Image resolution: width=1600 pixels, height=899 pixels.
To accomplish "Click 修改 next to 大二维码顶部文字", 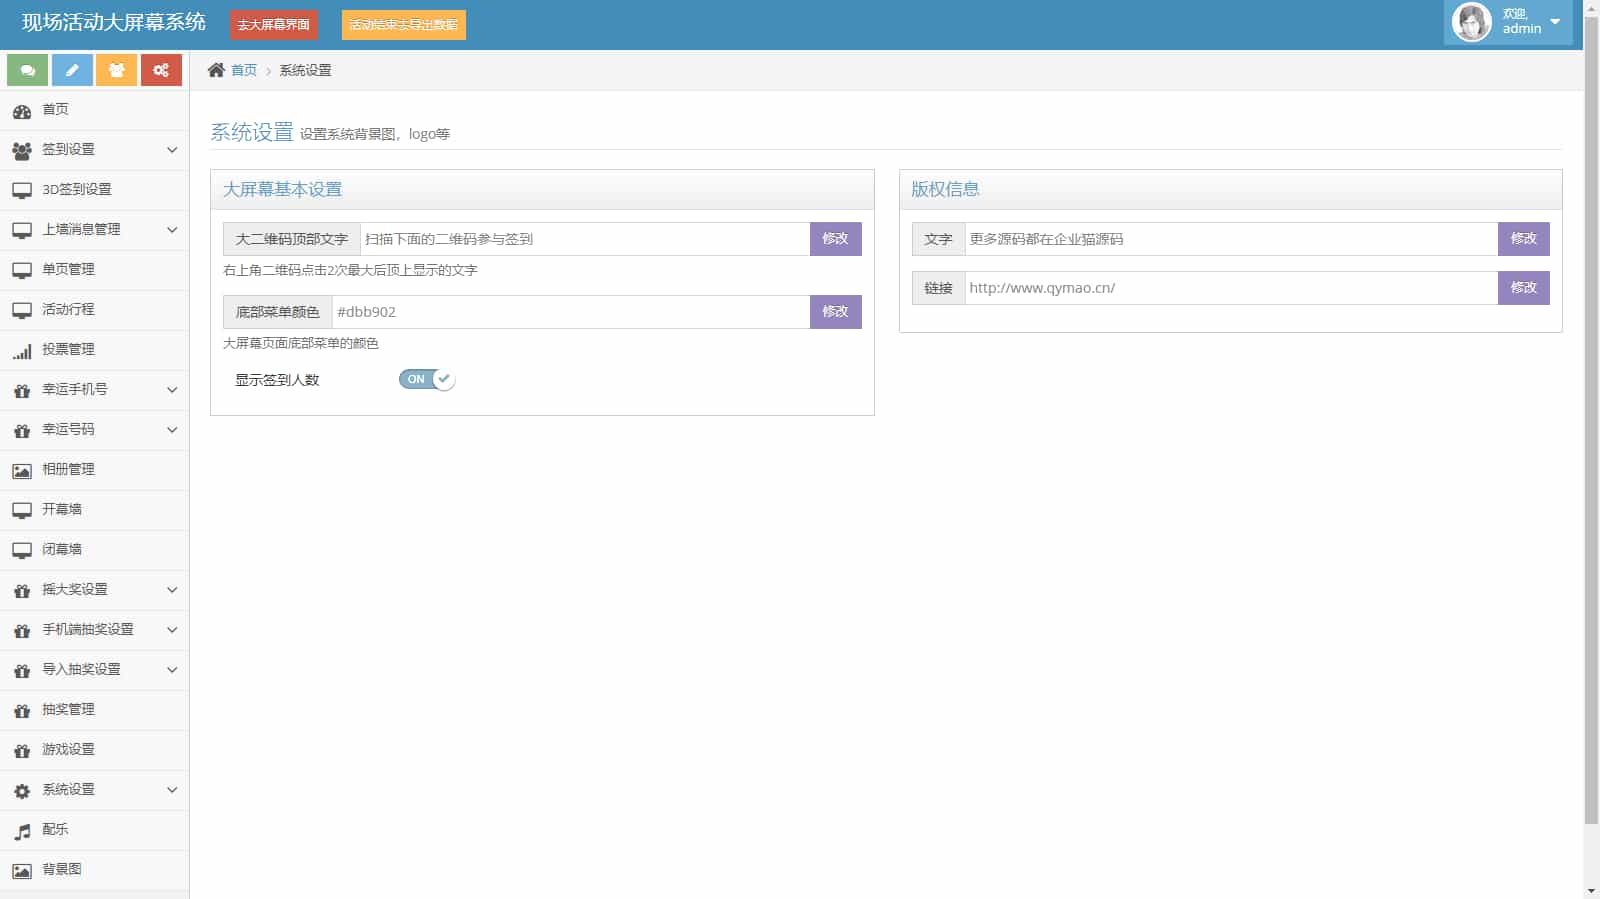I will coord(835,239).
